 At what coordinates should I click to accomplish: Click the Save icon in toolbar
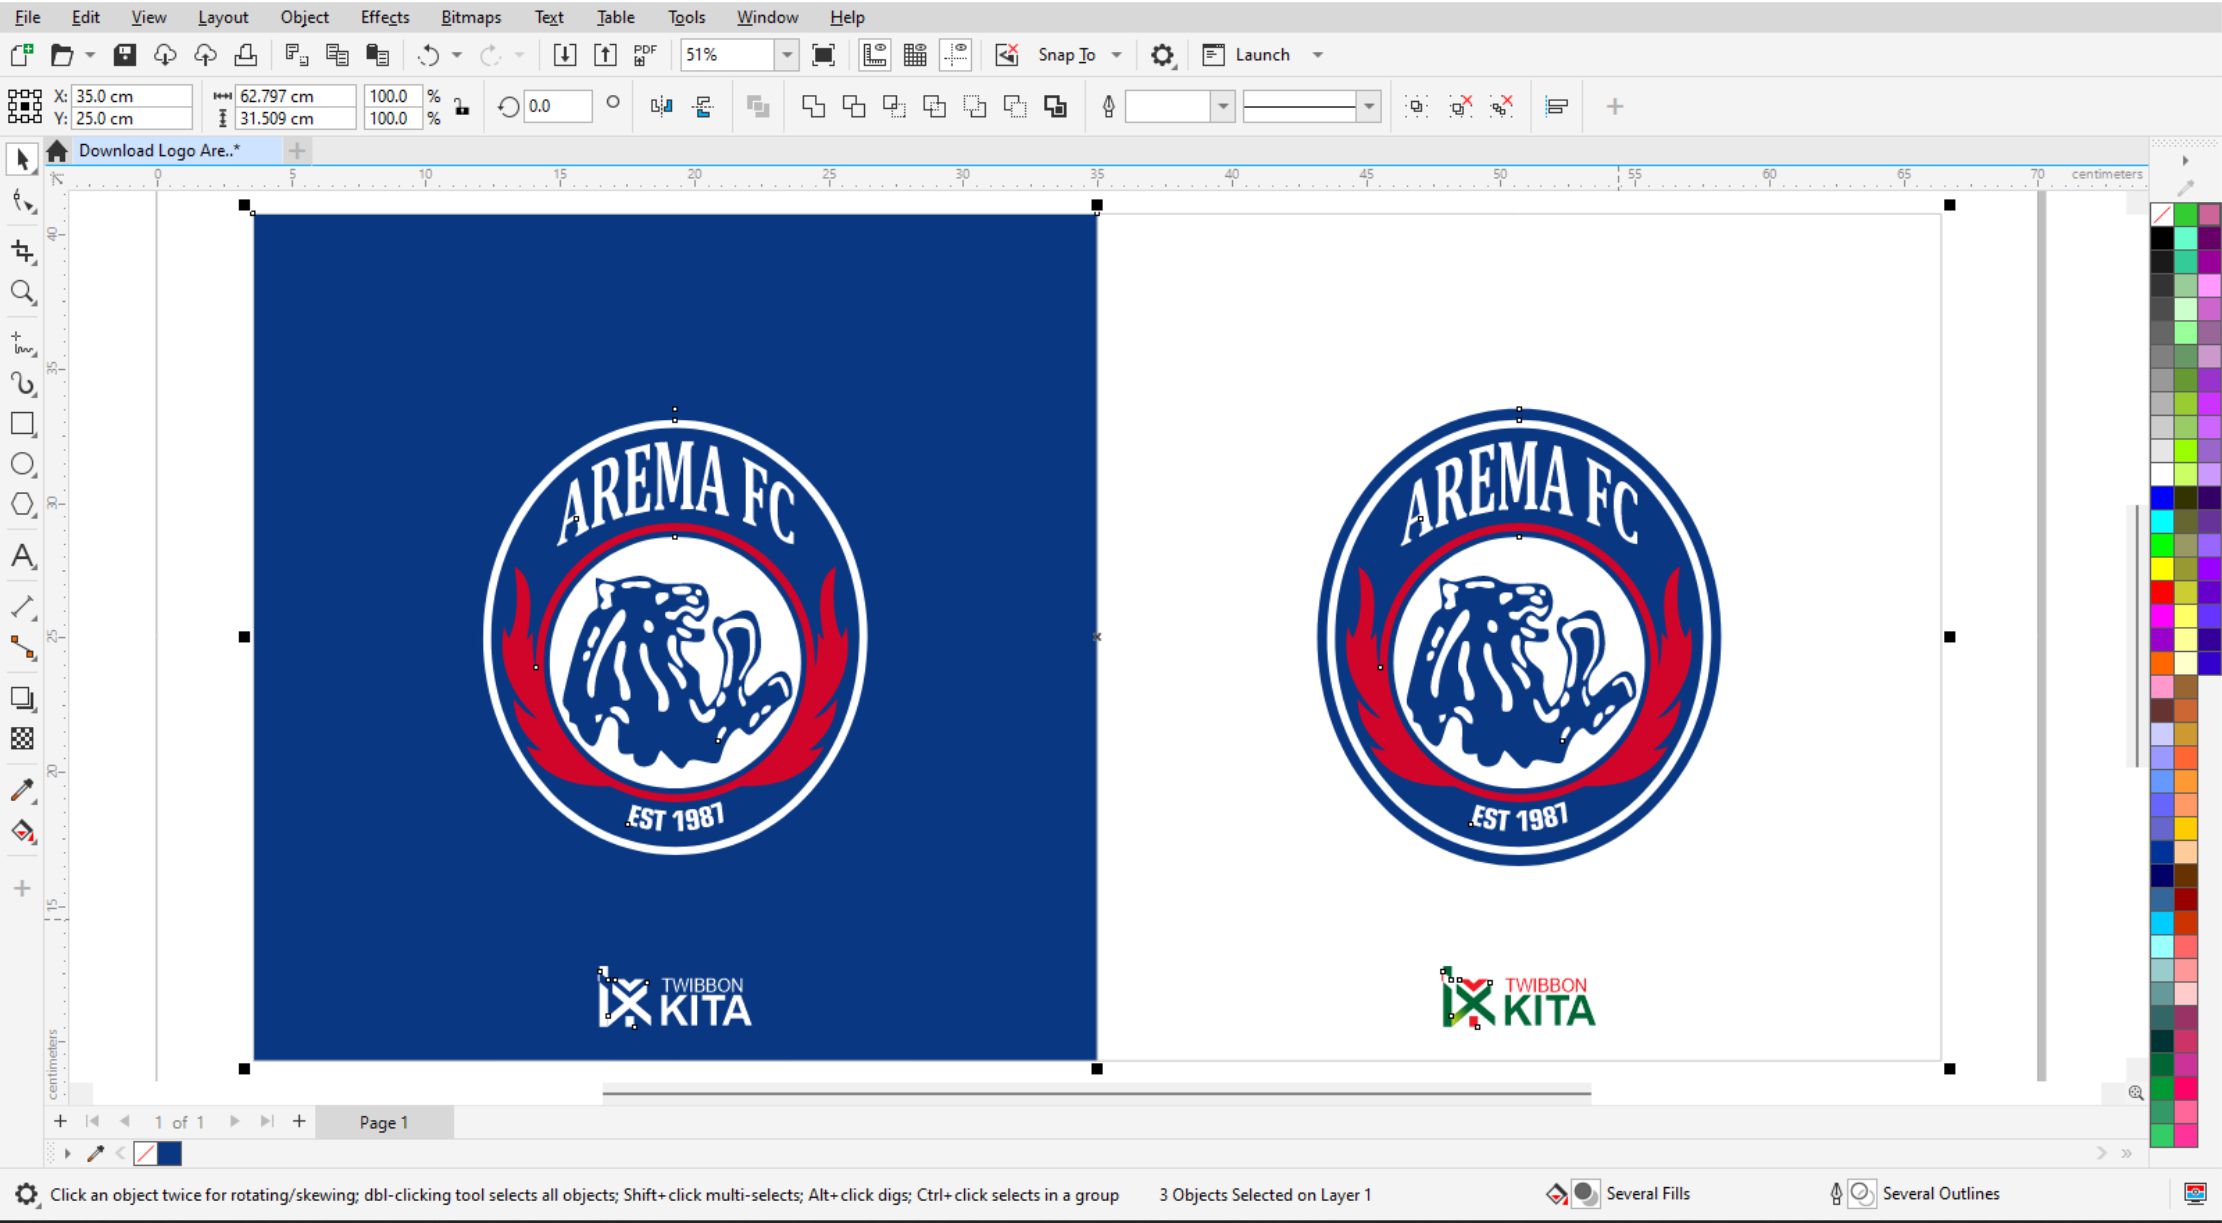[124, 55]
